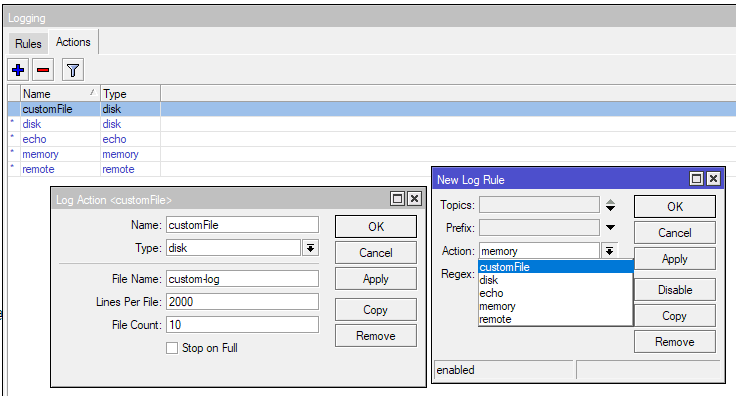736x396 pixels.
Task: Click the Name field in Log Action
Action: pos(242,225)
